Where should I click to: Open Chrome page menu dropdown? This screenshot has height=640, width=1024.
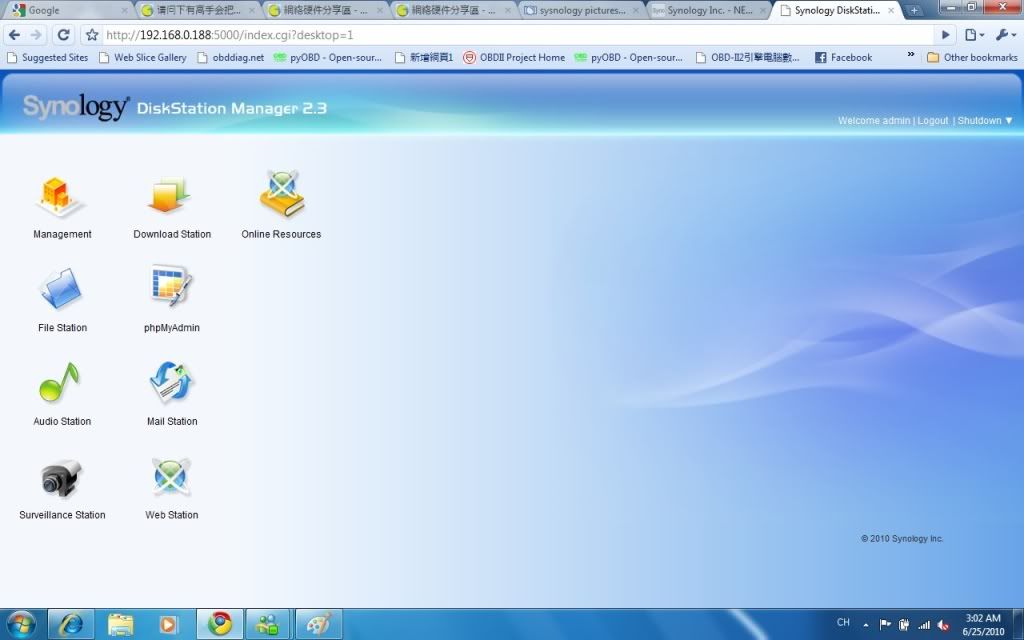(x=974, y=34)
